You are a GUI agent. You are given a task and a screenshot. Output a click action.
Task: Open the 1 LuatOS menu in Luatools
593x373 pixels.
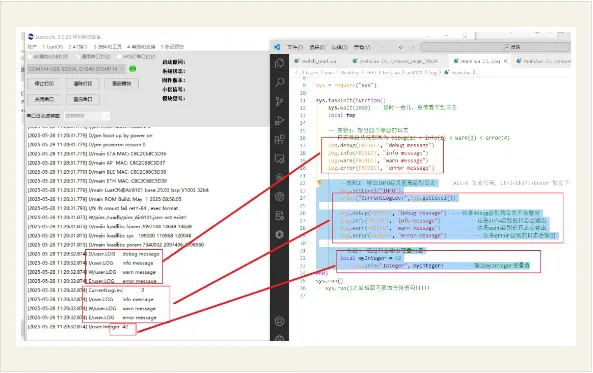(52, 47)
